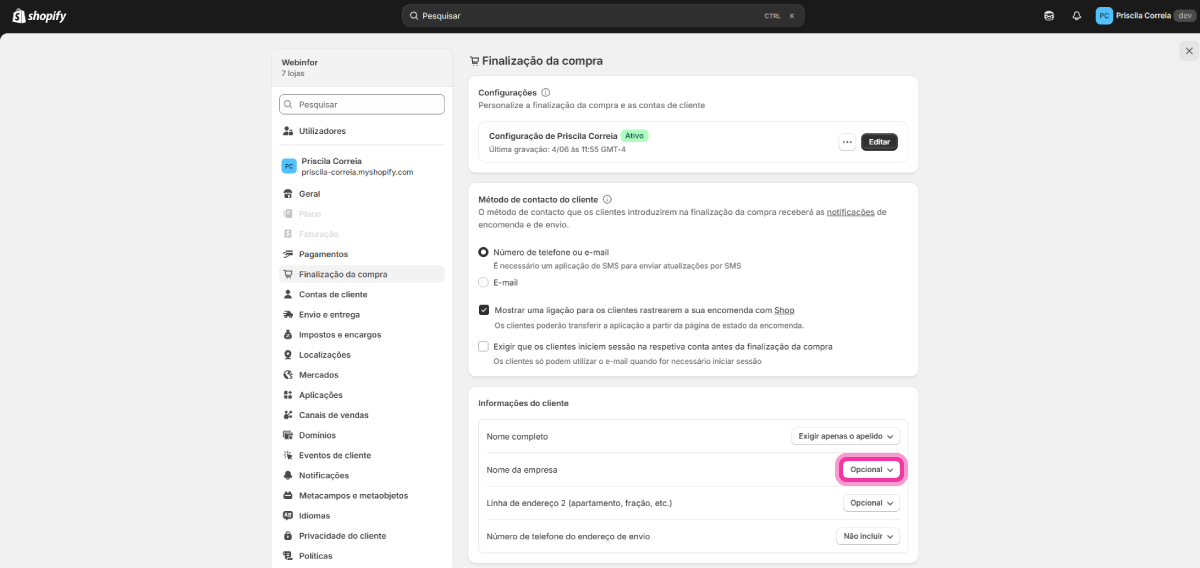Click the Última gravação timestamp text
This screenshot has width=1200, height=568.
557,149
